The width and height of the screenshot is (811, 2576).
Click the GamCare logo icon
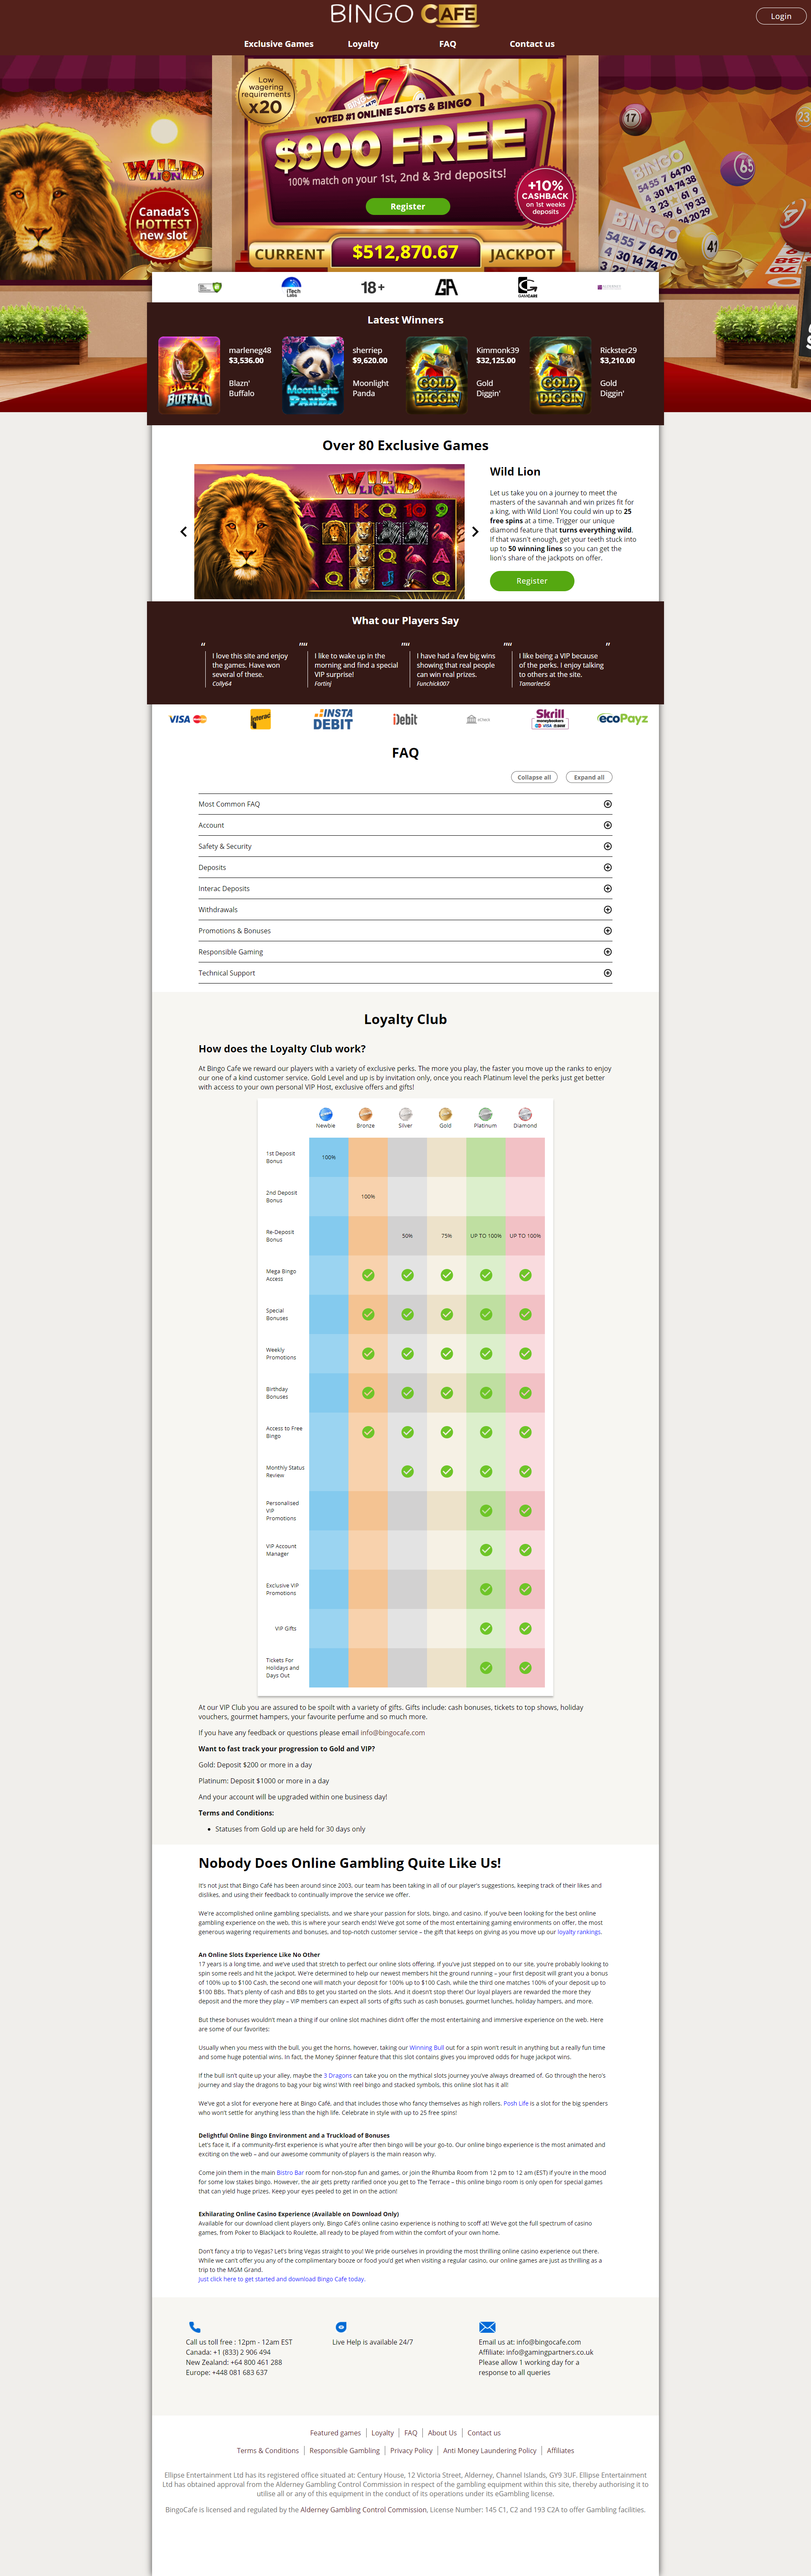(527, 287)
